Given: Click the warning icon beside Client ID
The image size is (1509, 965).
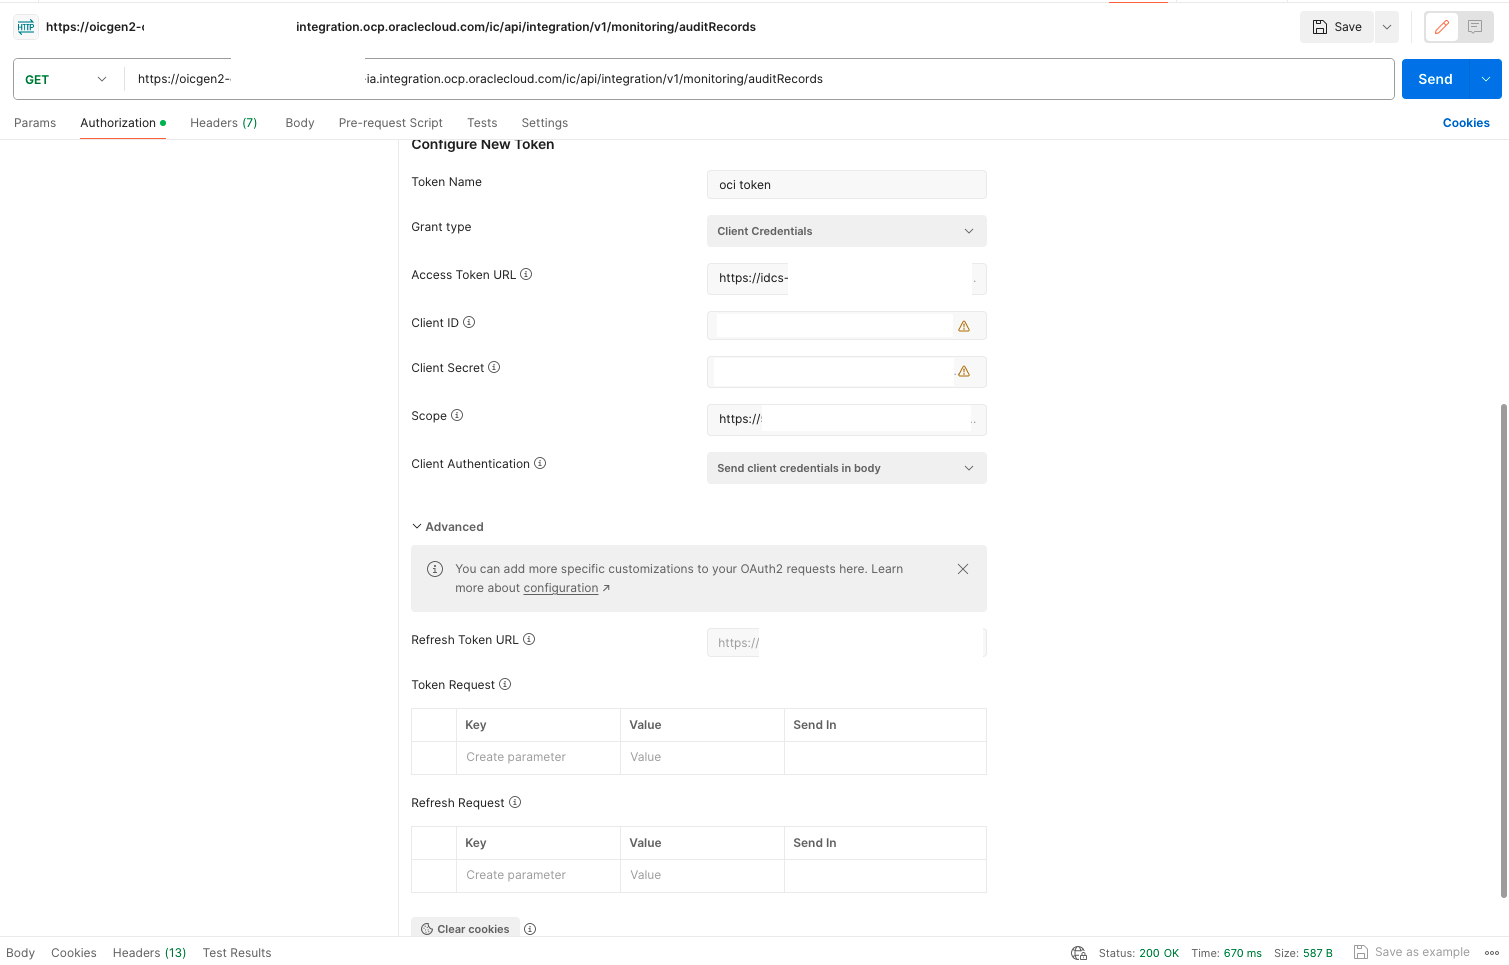Looking at the screenshot, I should tap(963, 325).
